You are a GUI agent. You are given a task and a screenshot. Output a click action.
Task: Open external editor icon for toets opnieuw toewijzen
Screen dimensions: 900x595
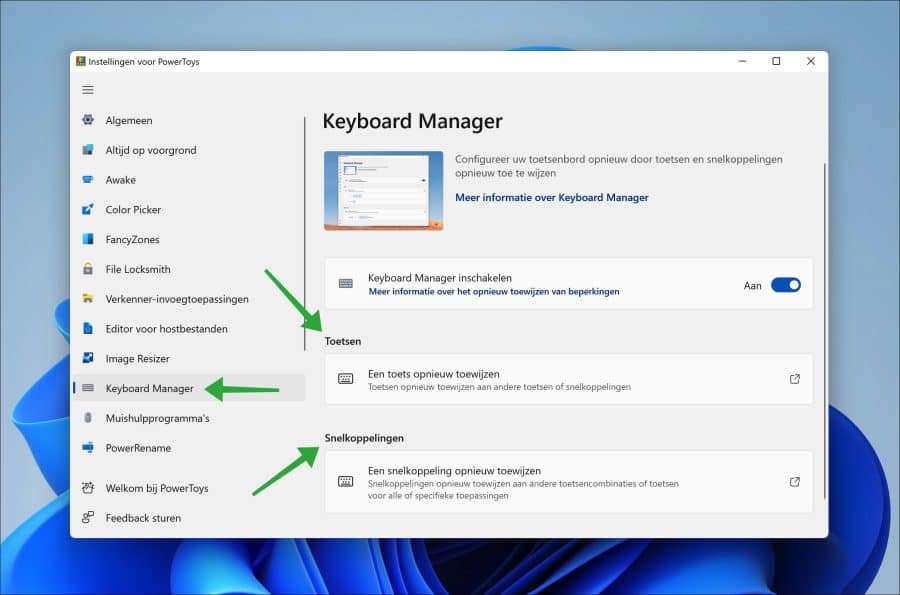795,379
